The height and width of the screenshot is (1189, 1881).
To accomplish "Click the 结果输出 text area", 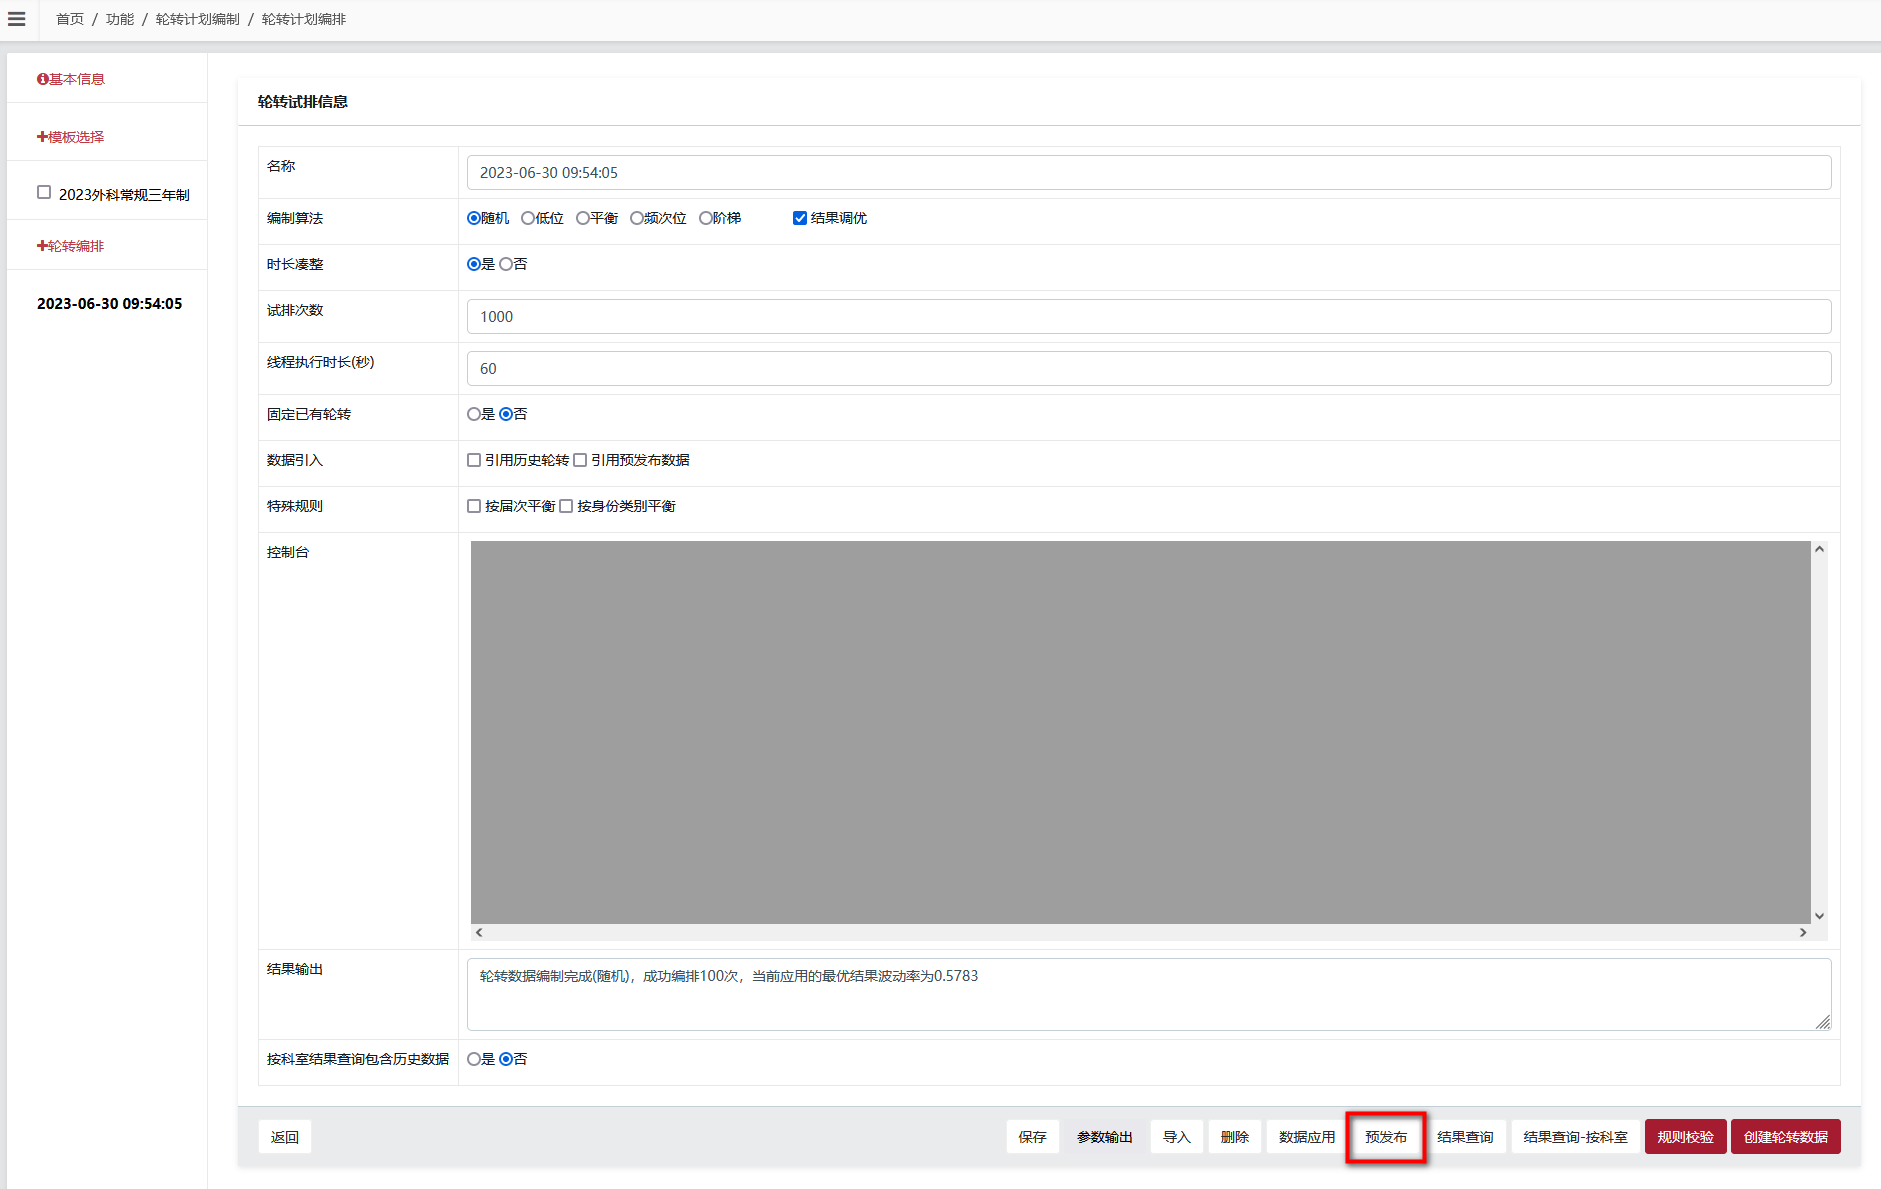I will (x=1149, y=995).
